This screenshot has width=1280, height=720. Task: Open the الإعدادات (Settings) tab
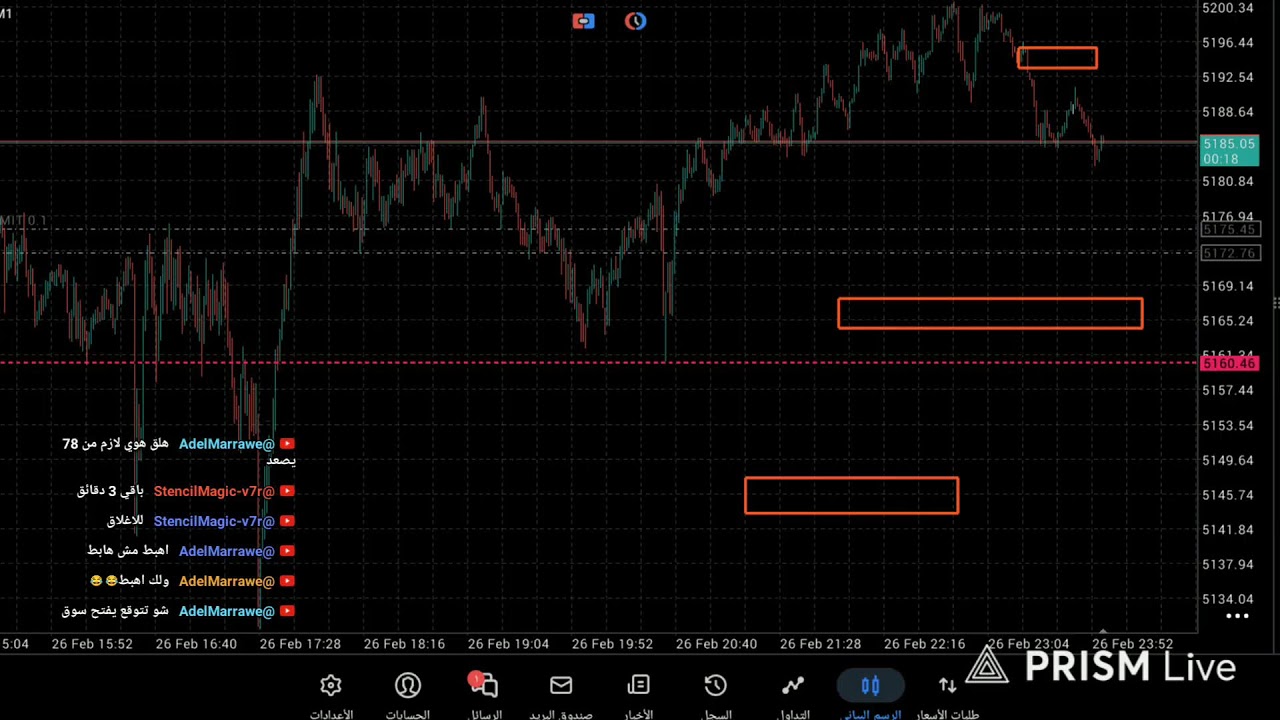[x=331, y=696]
